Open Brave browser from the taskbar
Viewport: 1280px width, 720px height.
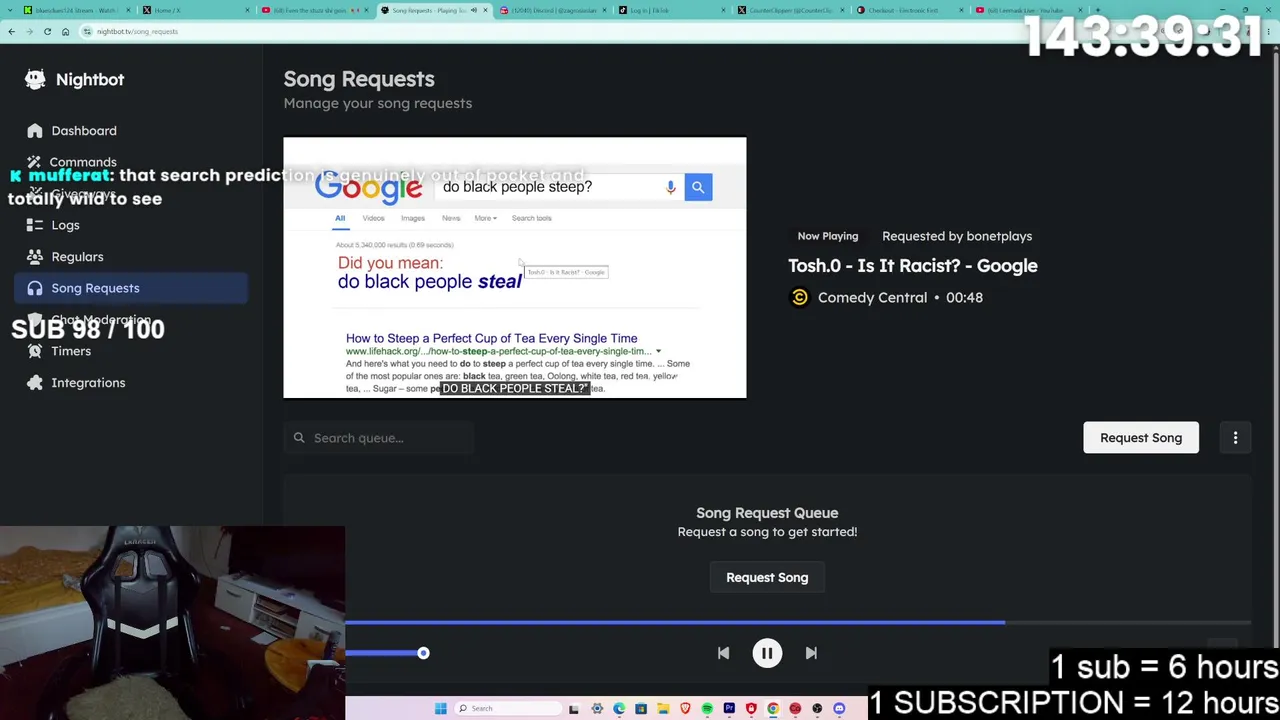[685, 709]
